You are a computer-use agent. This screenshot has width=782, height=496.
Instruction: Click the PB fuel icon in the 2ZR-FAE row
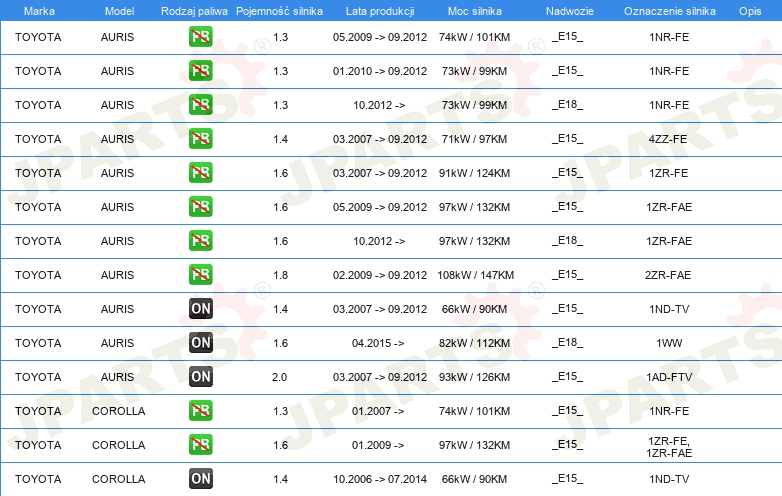[x=200, y=275]
